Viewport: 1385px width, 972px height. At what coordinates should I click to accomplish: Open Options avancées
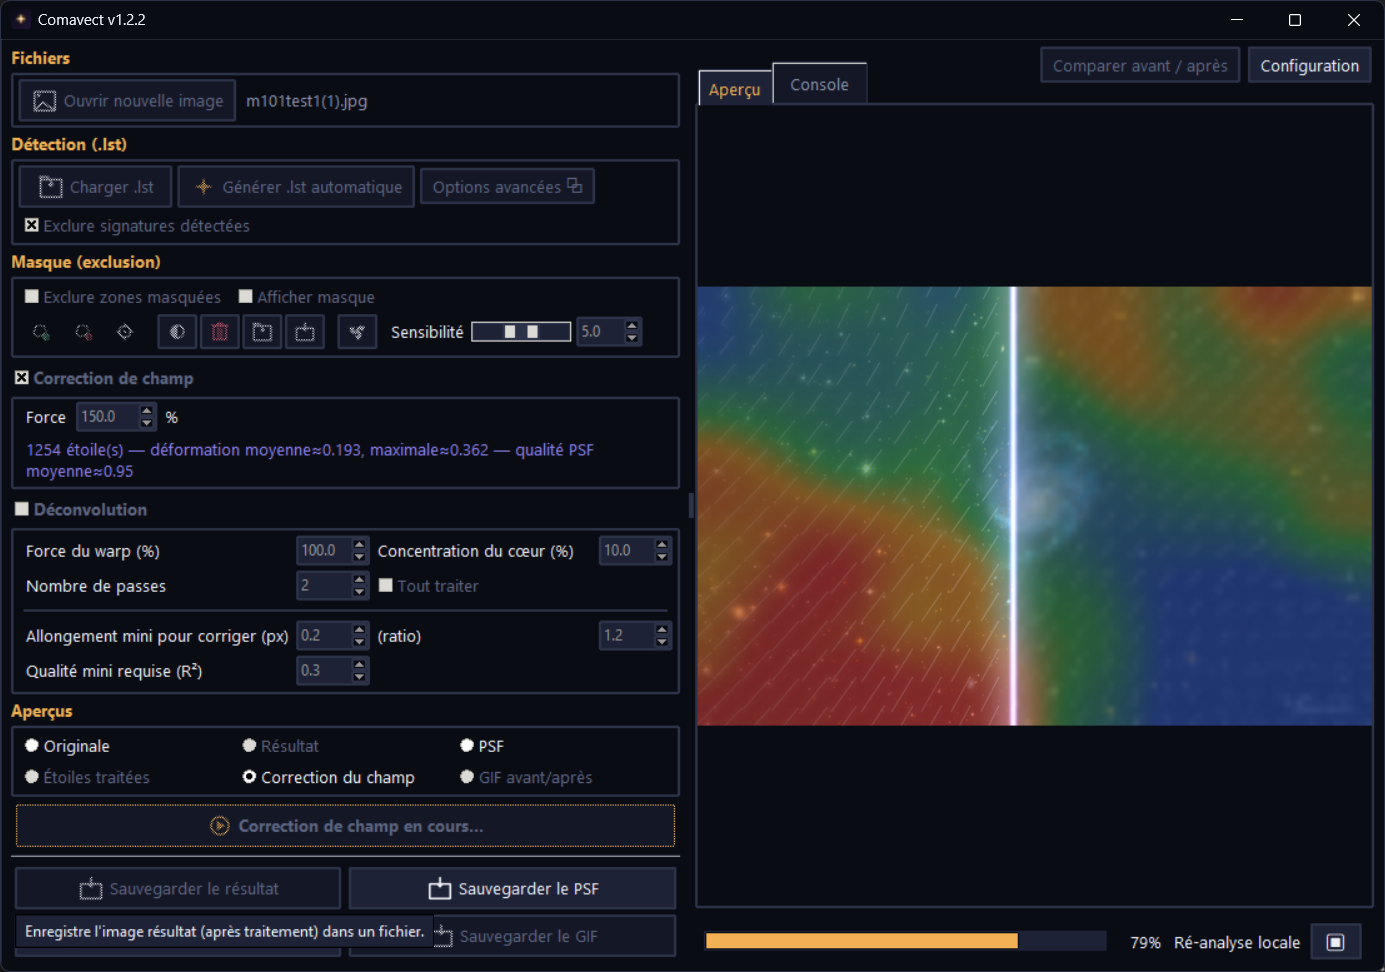tap(507, 186)
